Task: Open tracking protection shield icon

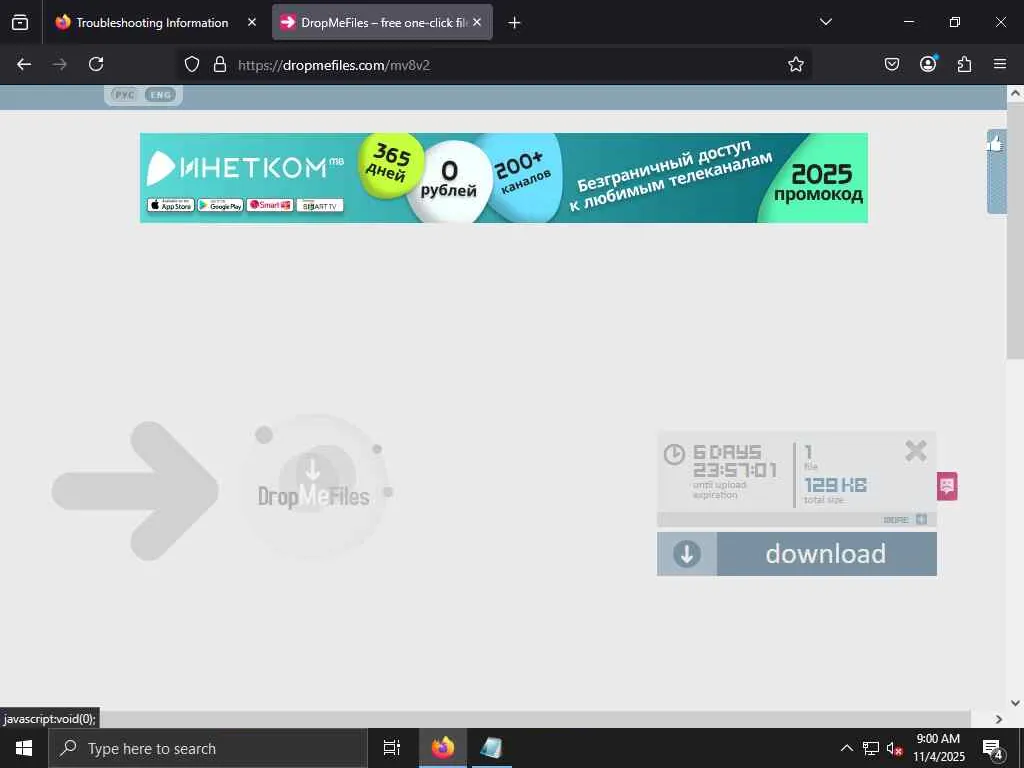Action: tap(191, 64)
